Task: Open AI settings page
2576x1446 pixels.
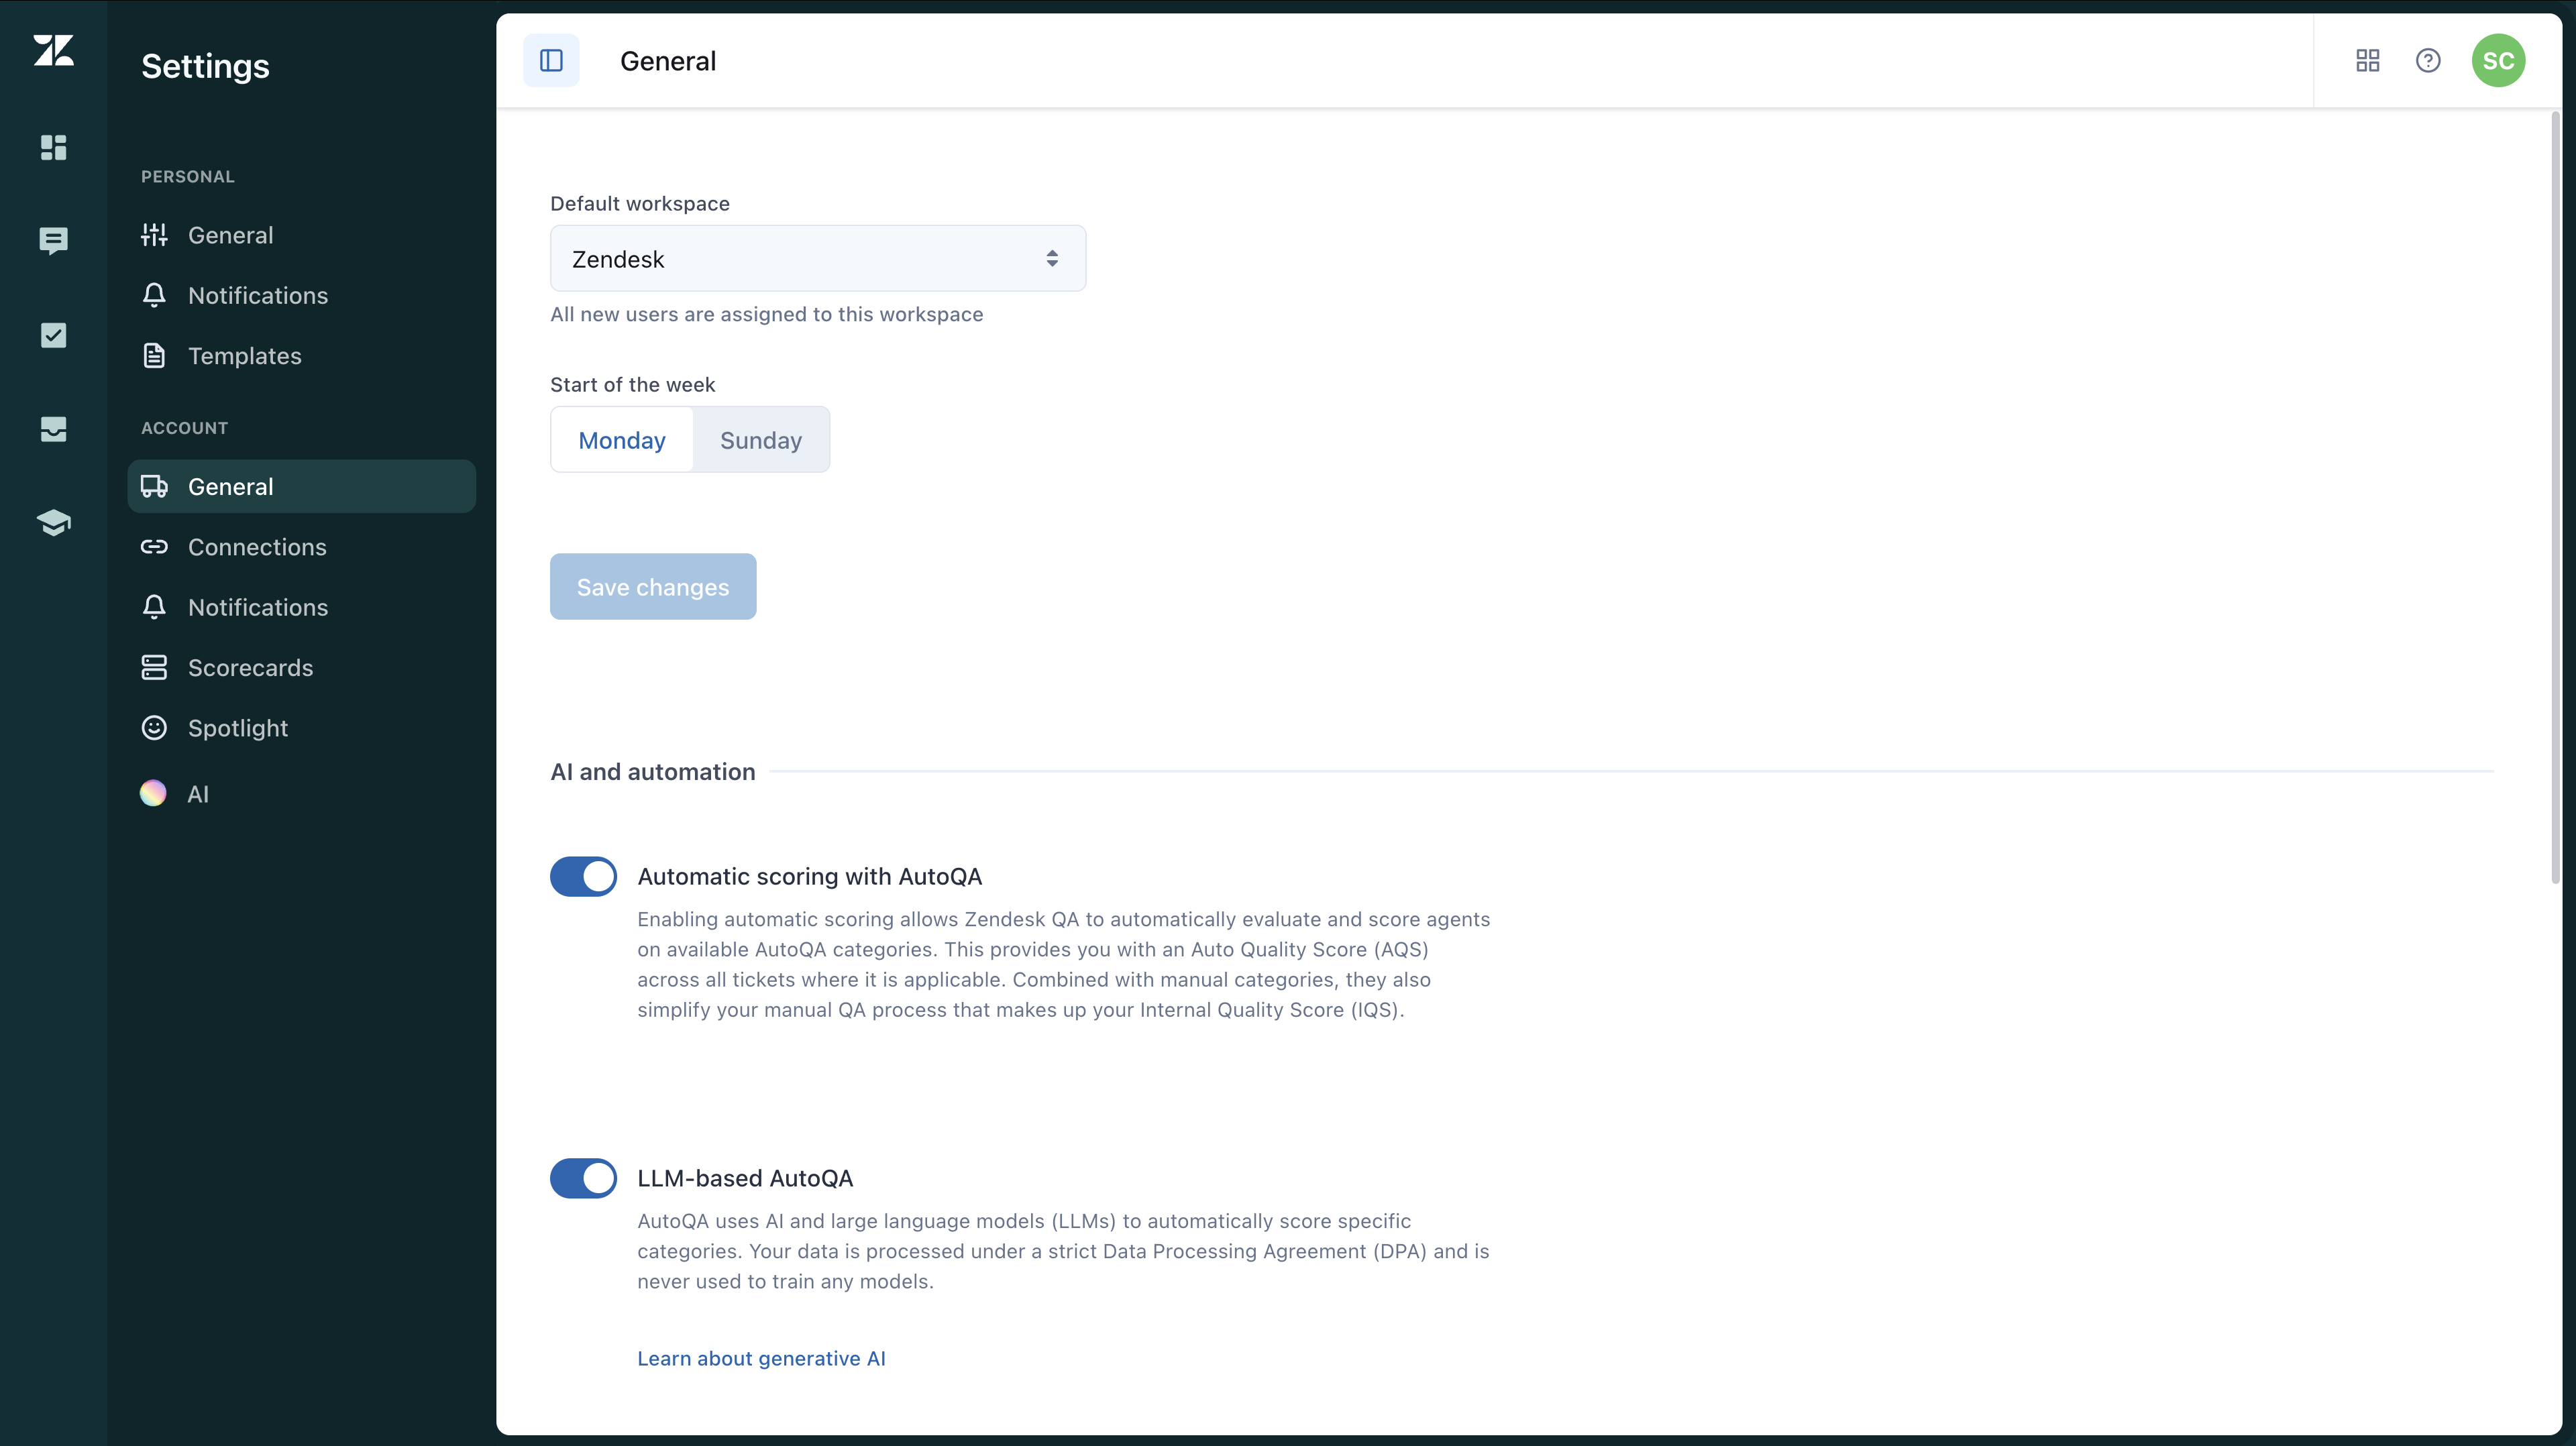Action: [301, 794]
